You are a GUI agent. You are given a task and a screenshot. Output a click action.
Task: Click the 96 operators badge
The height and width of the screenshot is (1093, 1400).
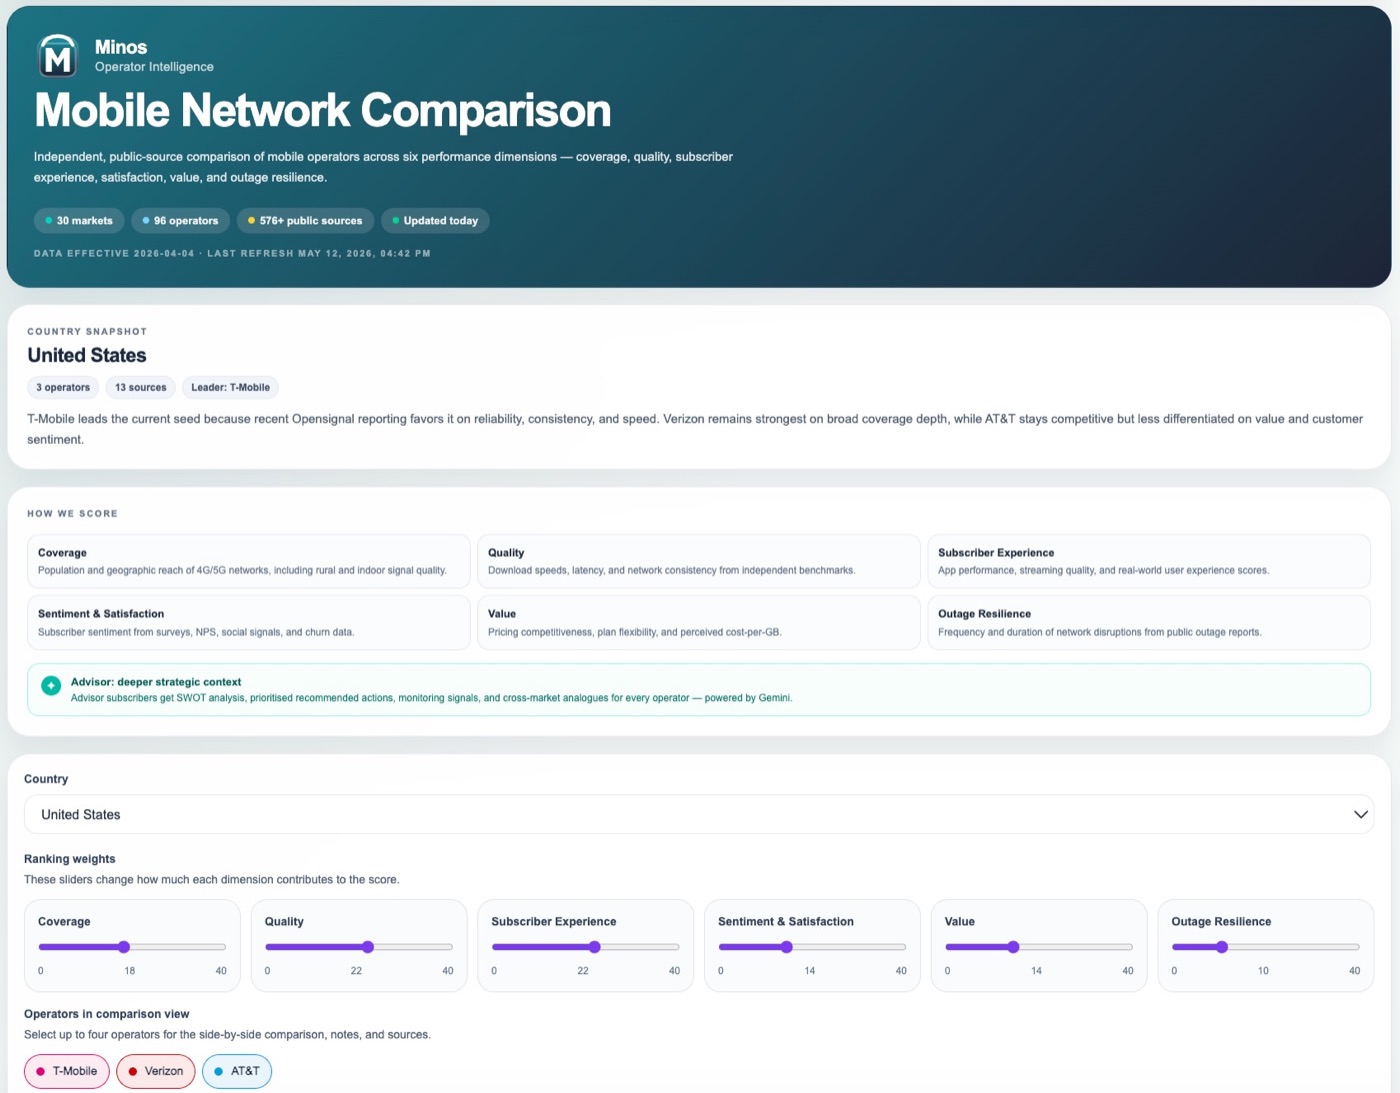click(x=180, y=221)
